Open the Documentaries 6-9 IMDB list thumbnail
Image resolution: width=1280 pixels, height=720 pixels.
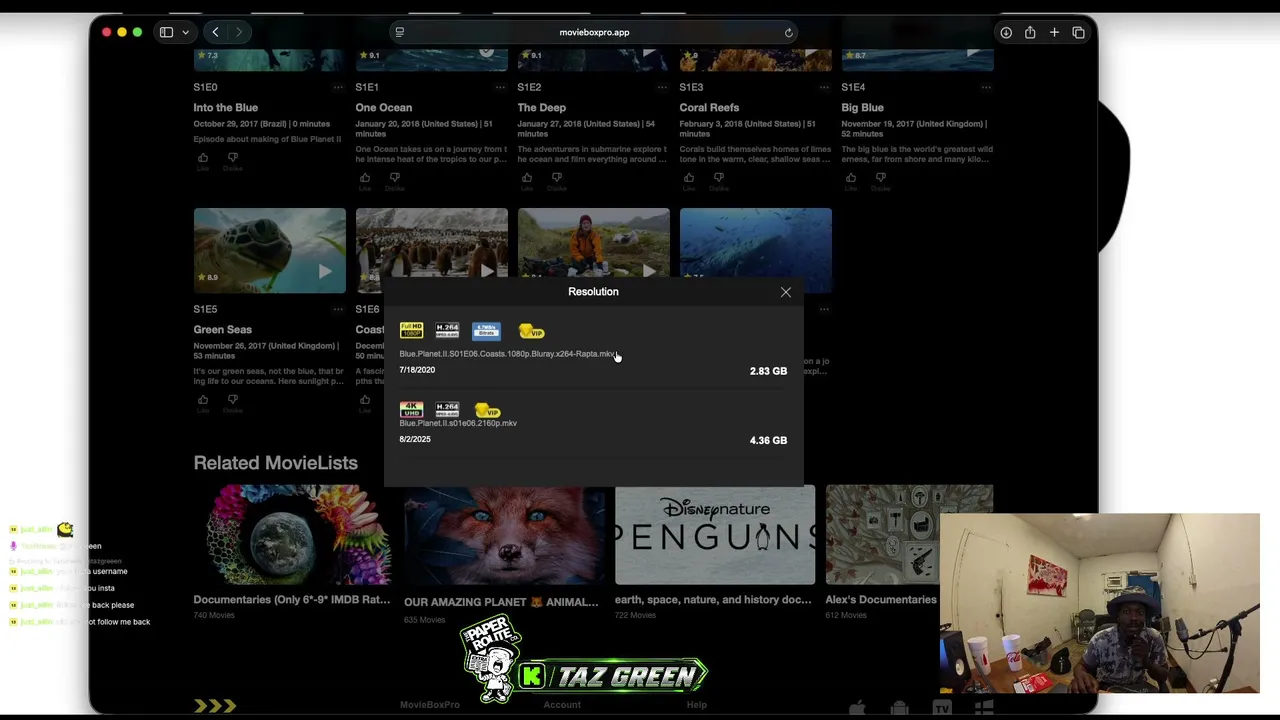(292, 535)
